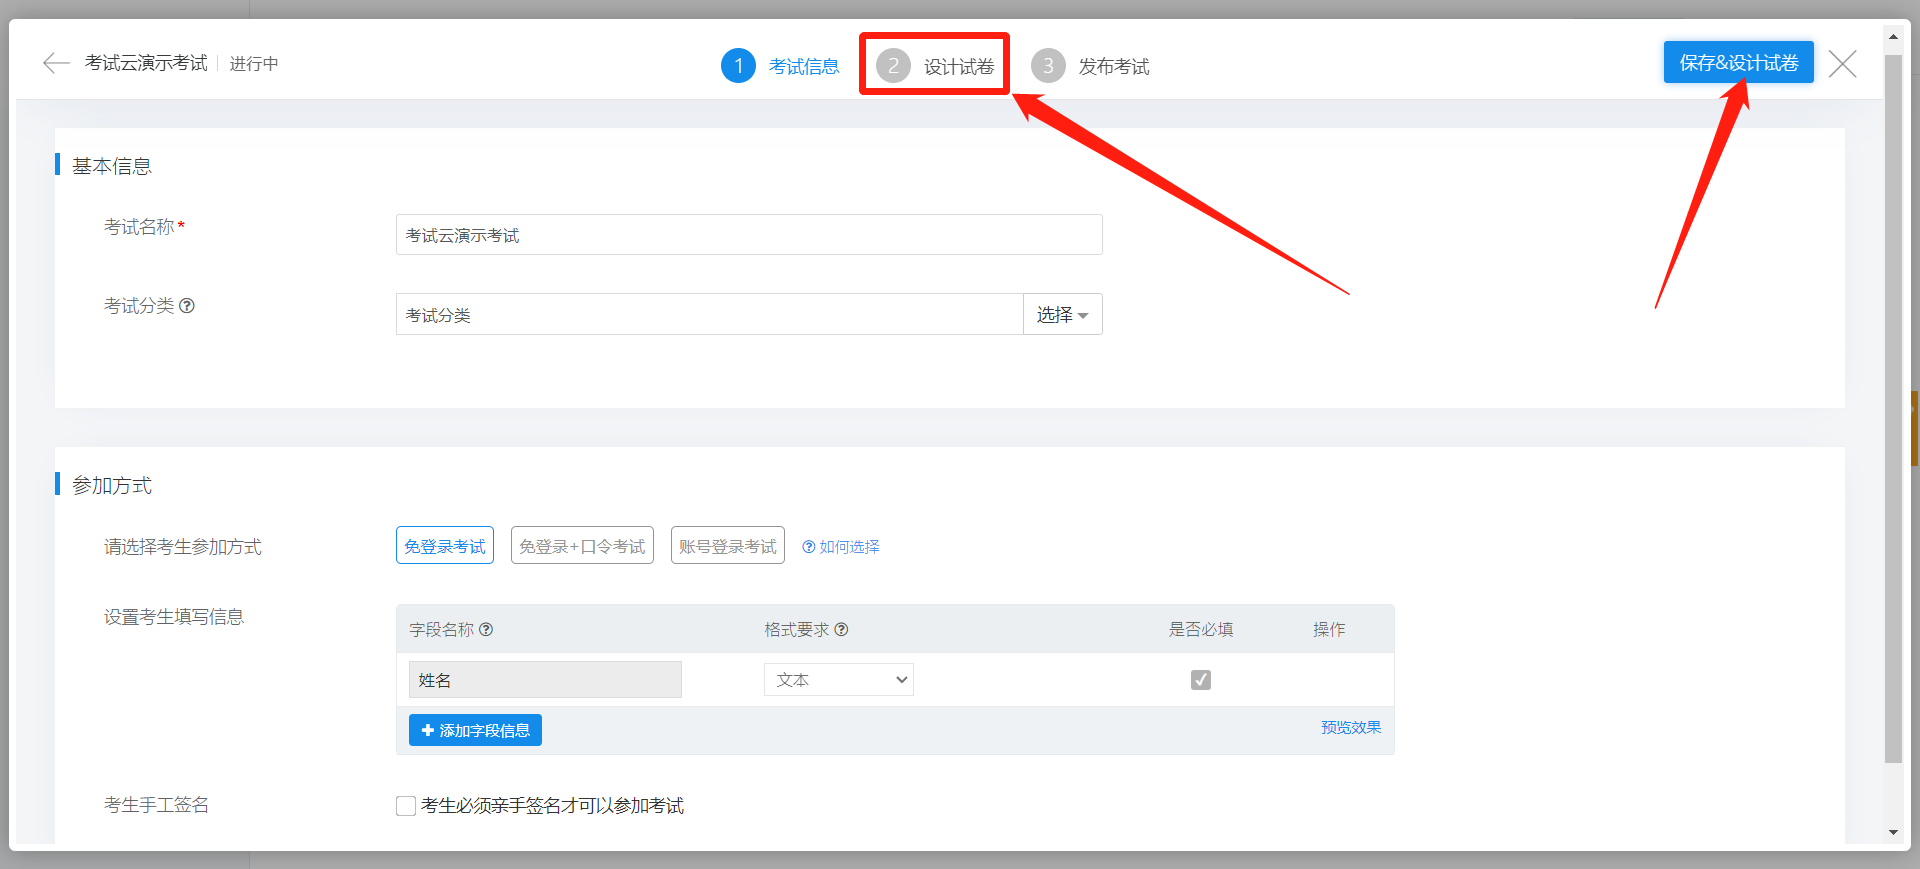The width and height of the screenshot is (1920, 869).
Task: Choose 账号登录考试 participation mode
Action: (727, 546)
